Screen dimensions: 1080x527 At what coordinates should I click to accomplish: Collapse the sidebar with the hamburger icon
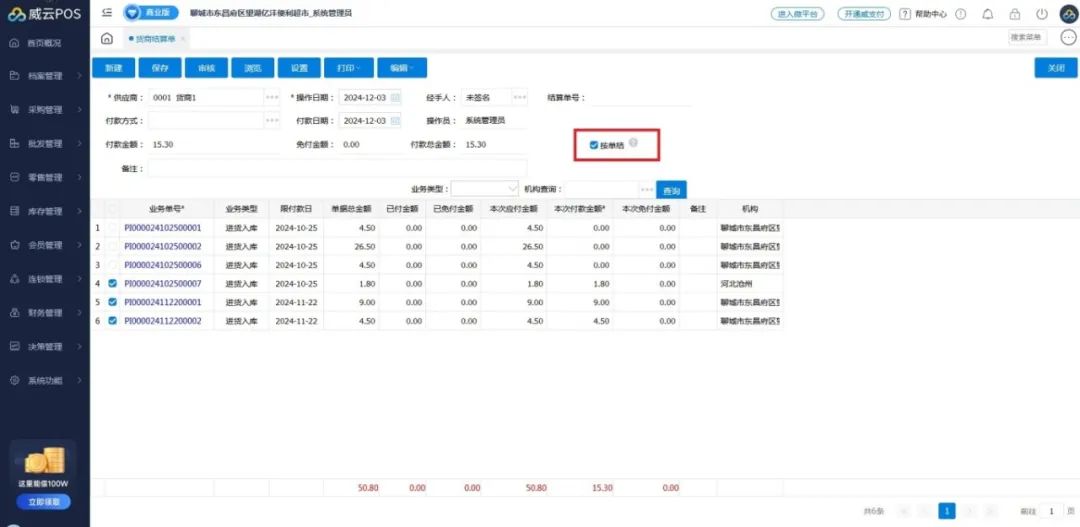click(107, 13)
